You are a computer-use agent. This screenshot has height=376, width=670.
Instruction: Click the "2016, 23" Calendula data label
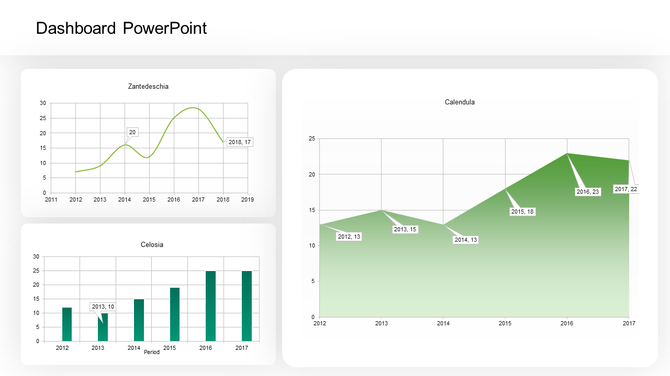point(588,191)
